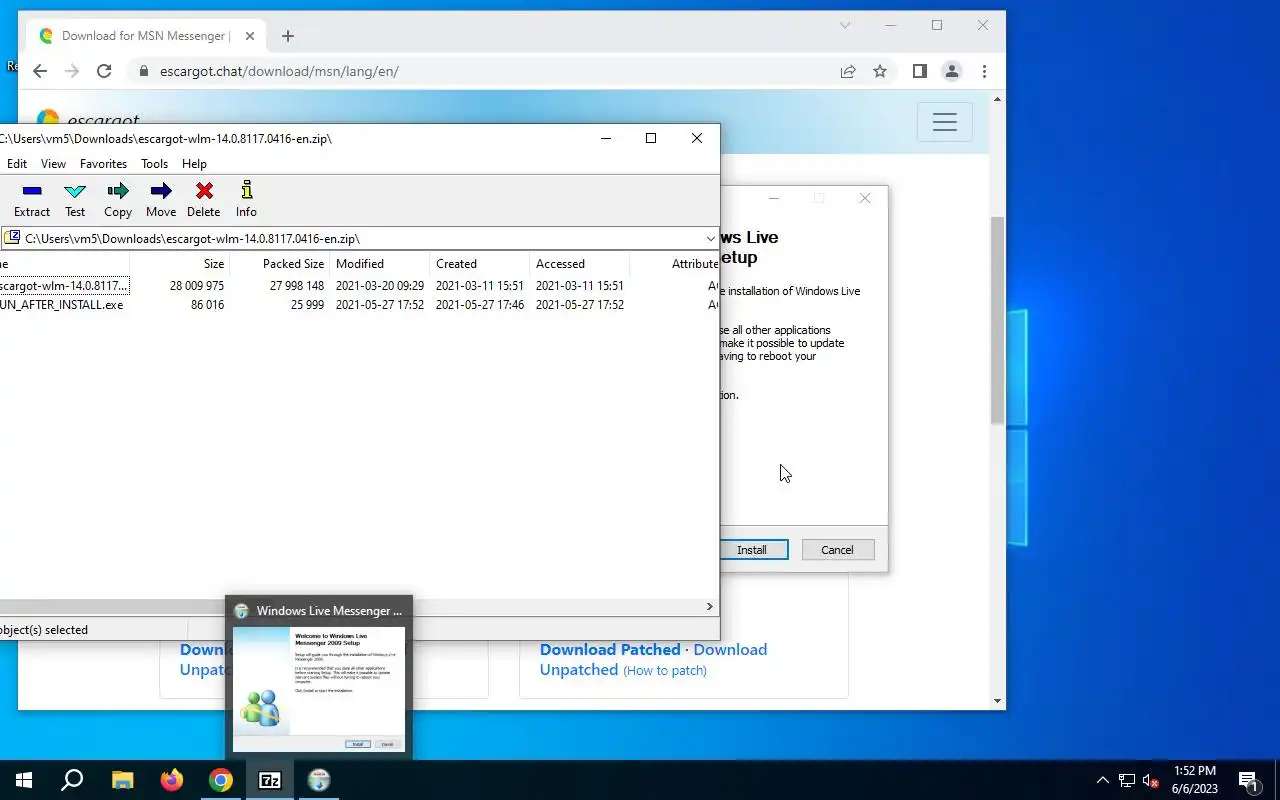Image resolution: width=1280 pixels, height=800 pixels.
Task: Click right arrow of 7-Zip horizontal scrollbar
Action: coord(709,607)
